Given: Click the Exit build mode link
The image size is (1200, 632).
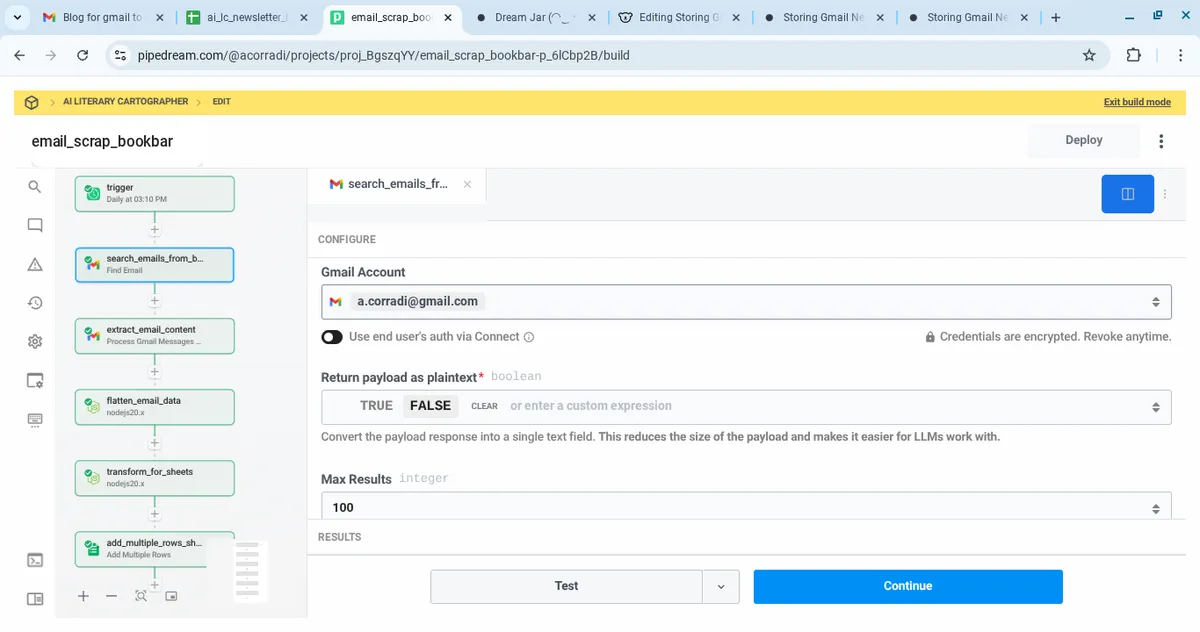Looking at the screenshot, I should 1136,102.
